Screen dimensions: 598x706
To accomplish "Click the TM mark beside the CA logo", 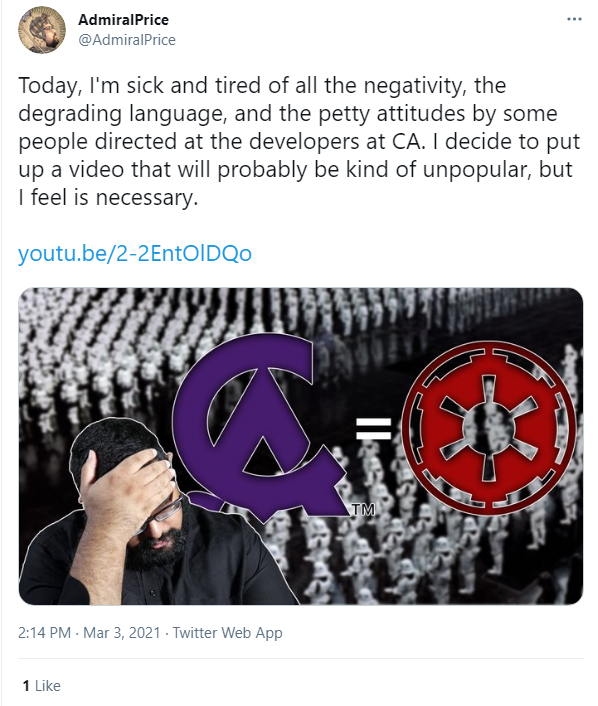I will coord(363,509).
